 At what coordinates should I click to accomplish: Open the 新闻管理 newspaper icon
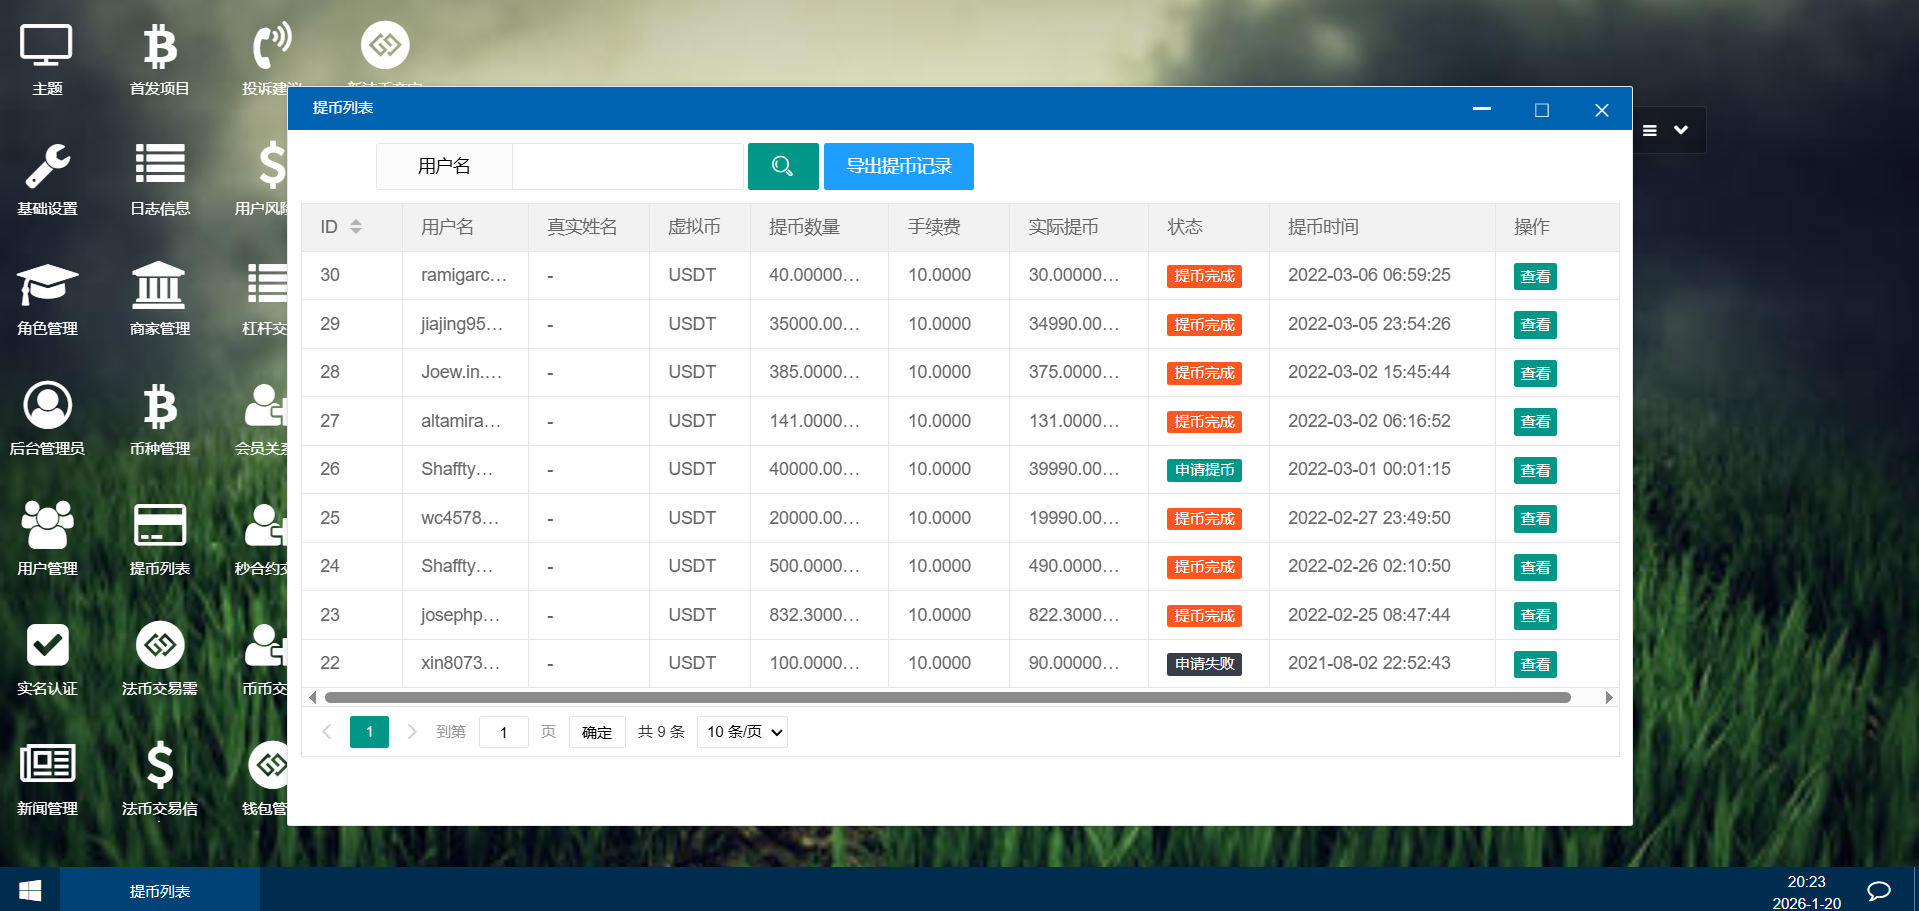coord(47,778)
